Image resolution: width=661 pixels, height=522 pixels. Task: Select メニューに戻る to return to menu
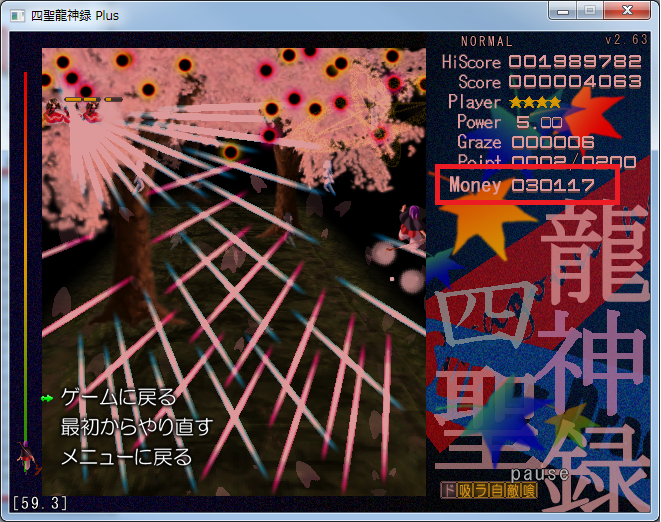coord(126,457)
